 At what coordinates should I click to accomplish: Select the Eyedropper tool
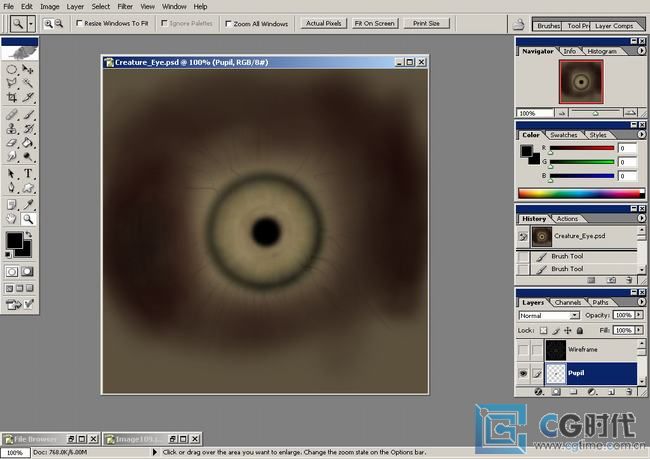coord(28,204)
